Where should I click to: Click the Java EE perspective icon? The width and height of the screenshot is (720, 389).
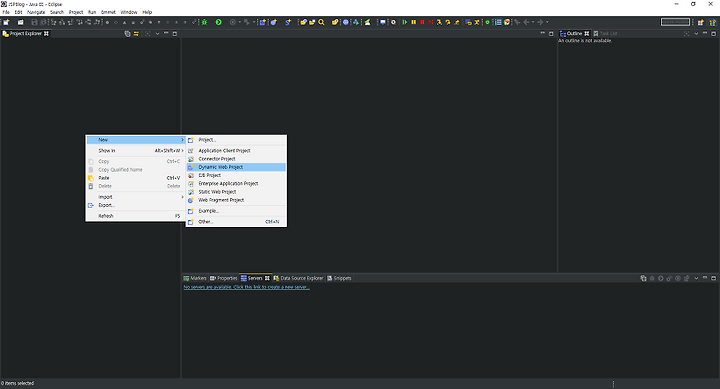(x=713, y=22)
